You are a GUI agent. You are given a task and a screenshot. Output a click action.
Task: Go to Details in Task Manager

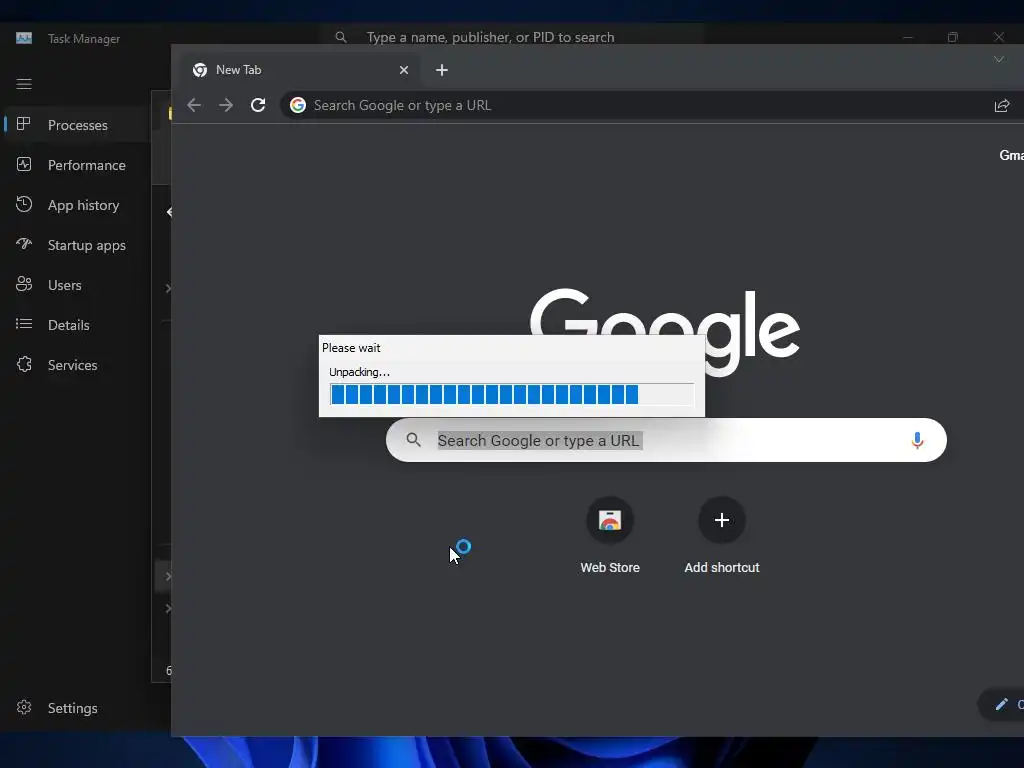(x=77, y=325)
